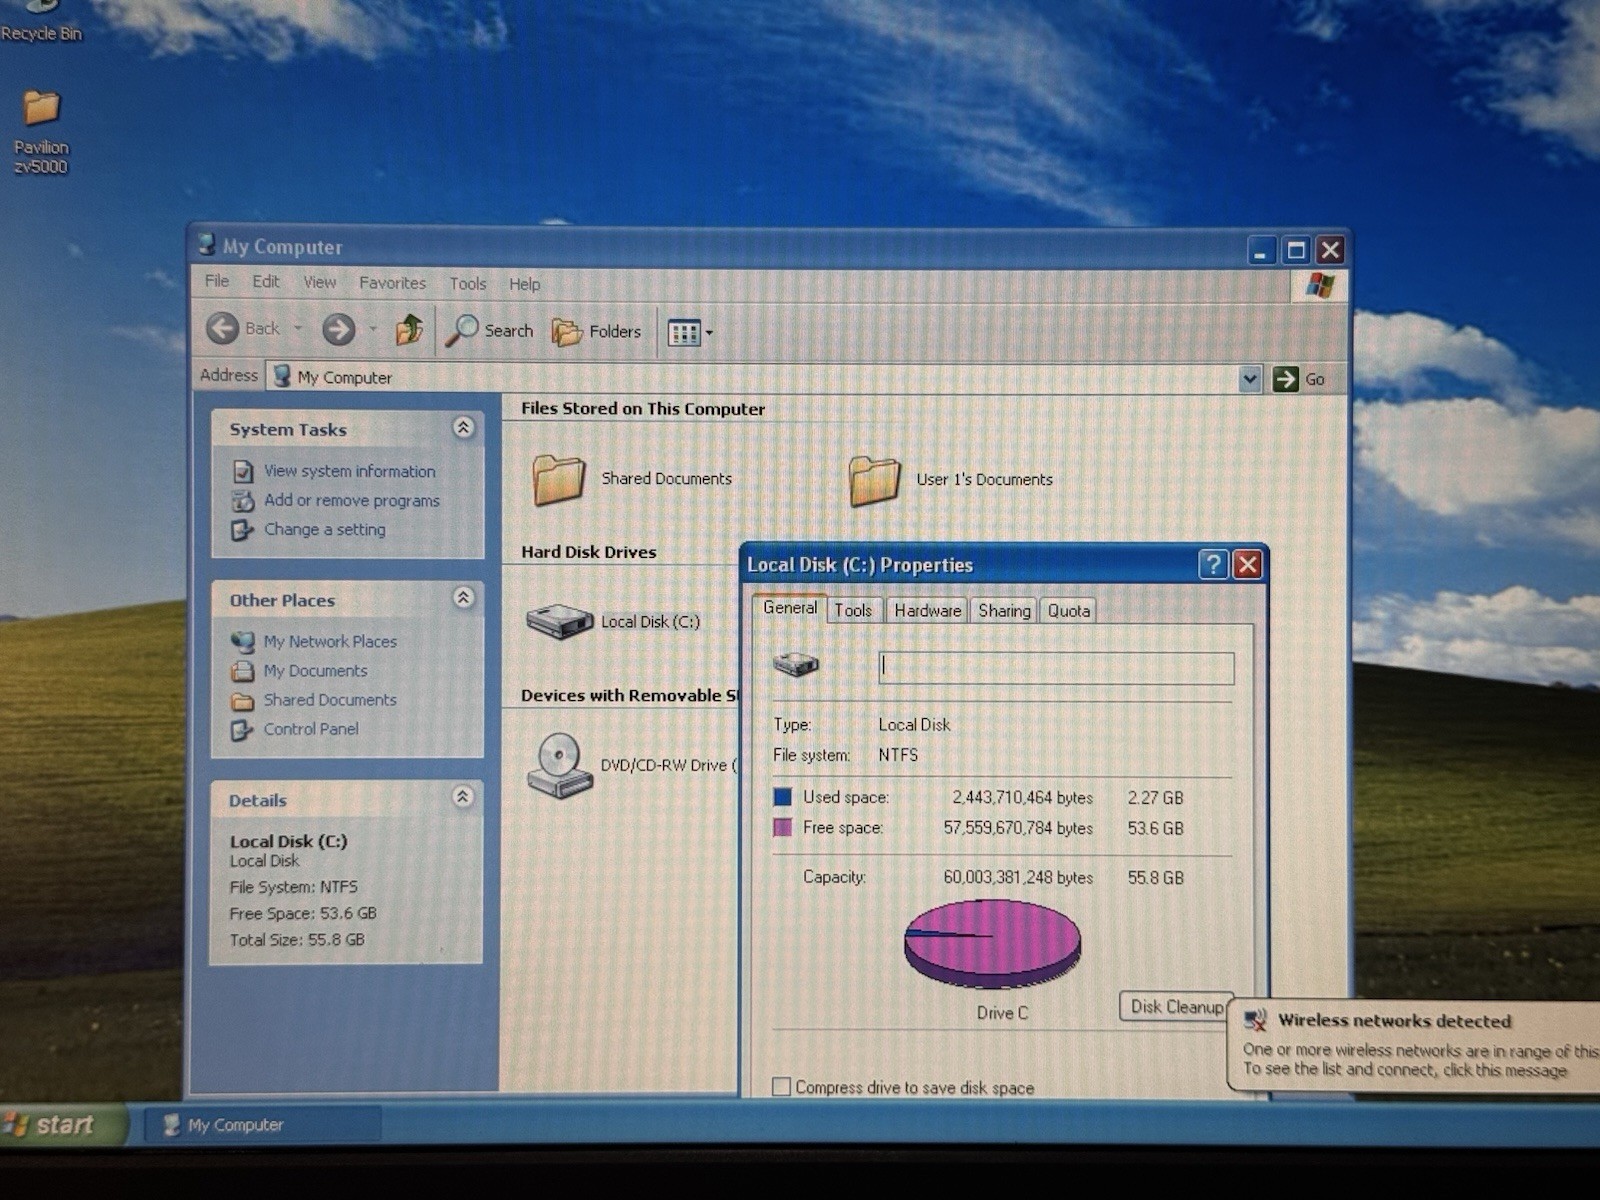Click the Drive C pie chart

pyautogui.click(x=992, y=943)
